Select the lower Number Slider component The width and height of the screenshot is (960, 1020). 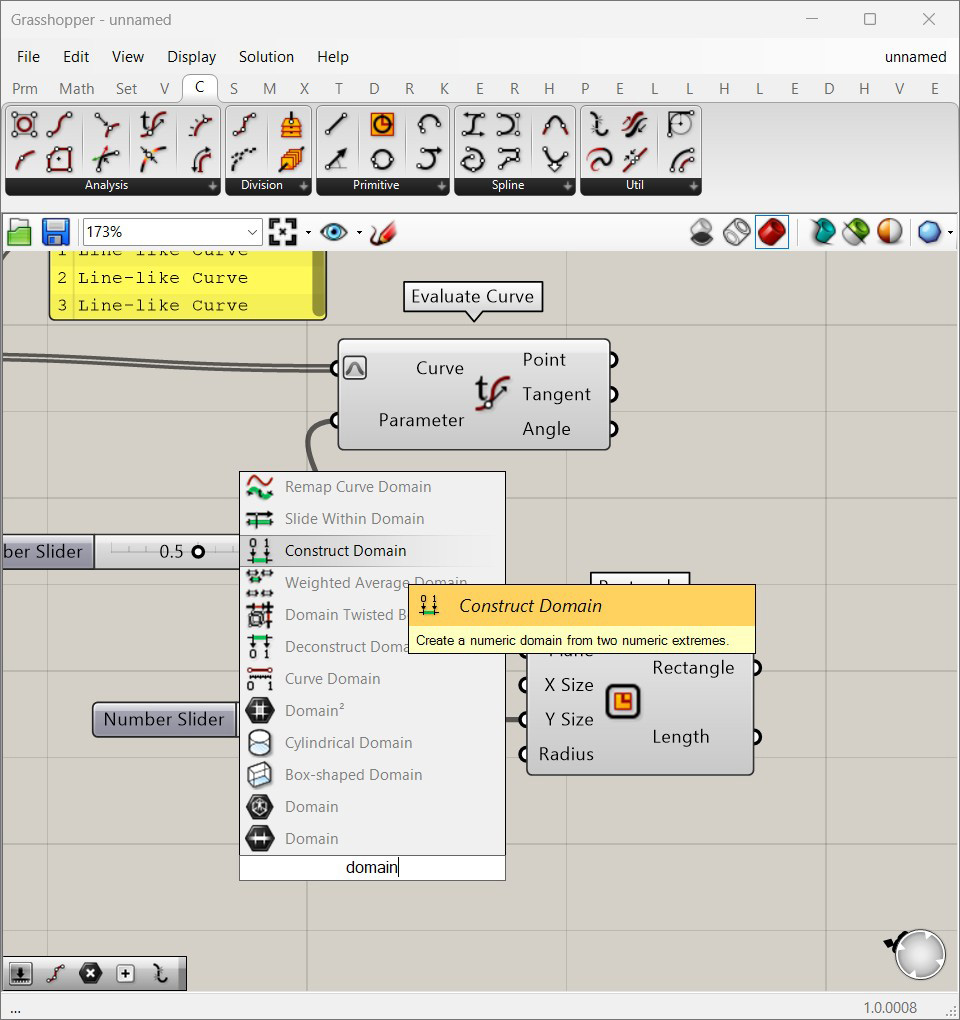[x=164, y=719]
